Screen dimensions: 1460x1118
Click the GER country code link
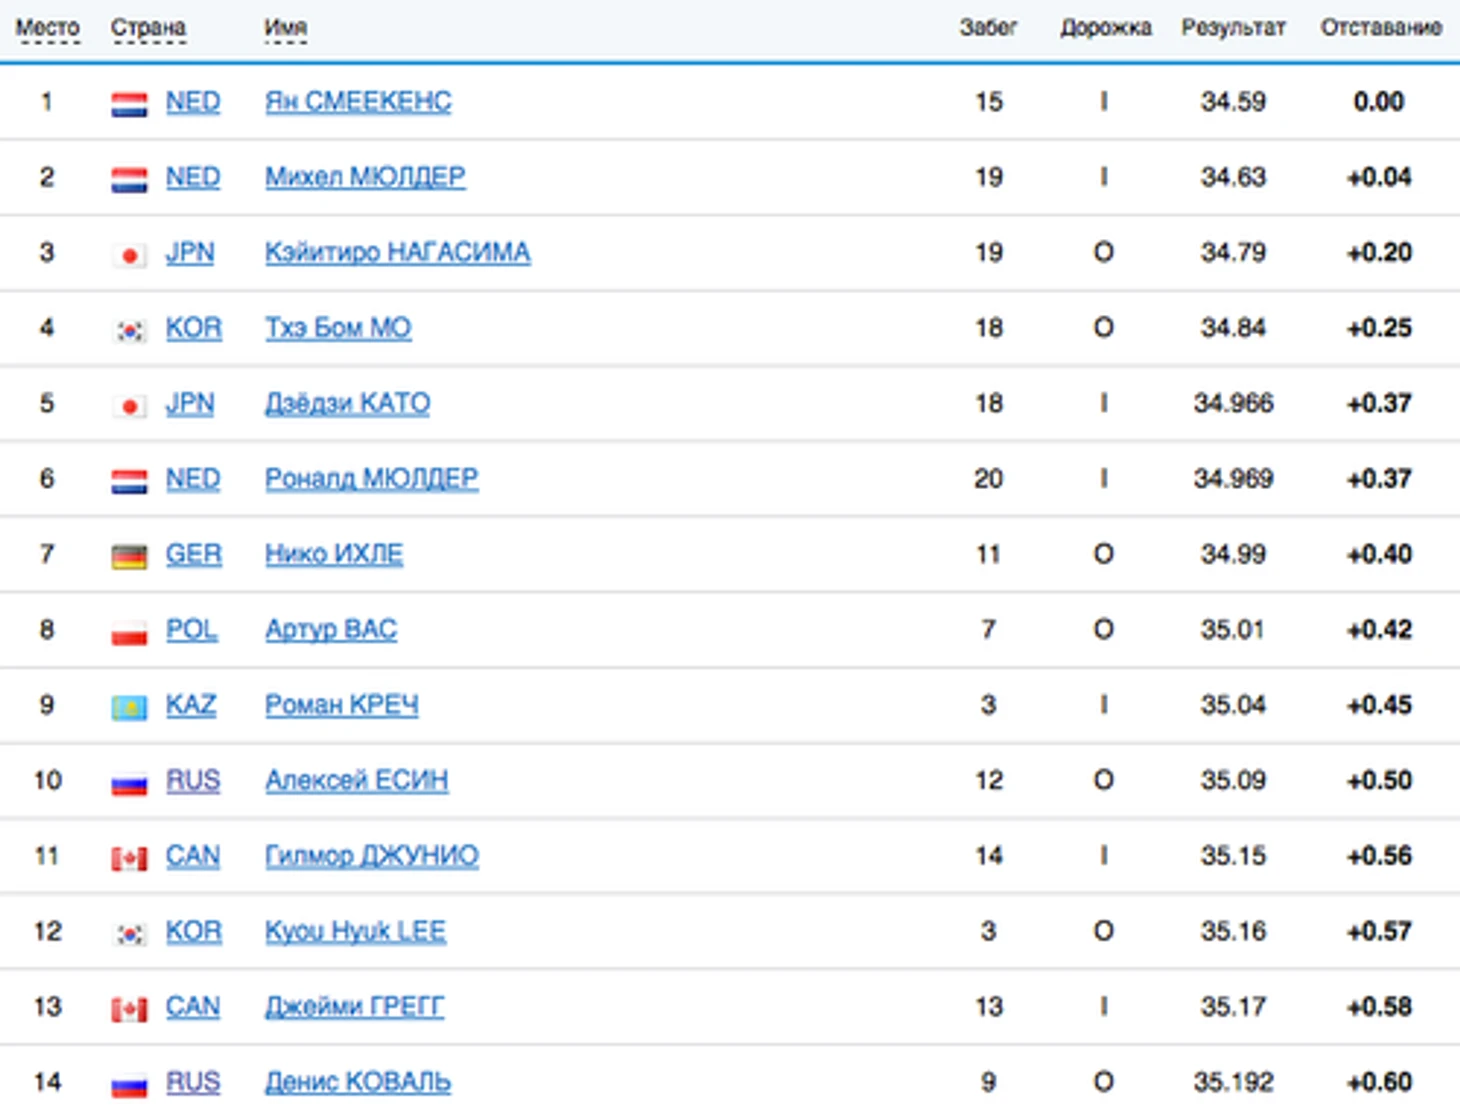[193, 554]
